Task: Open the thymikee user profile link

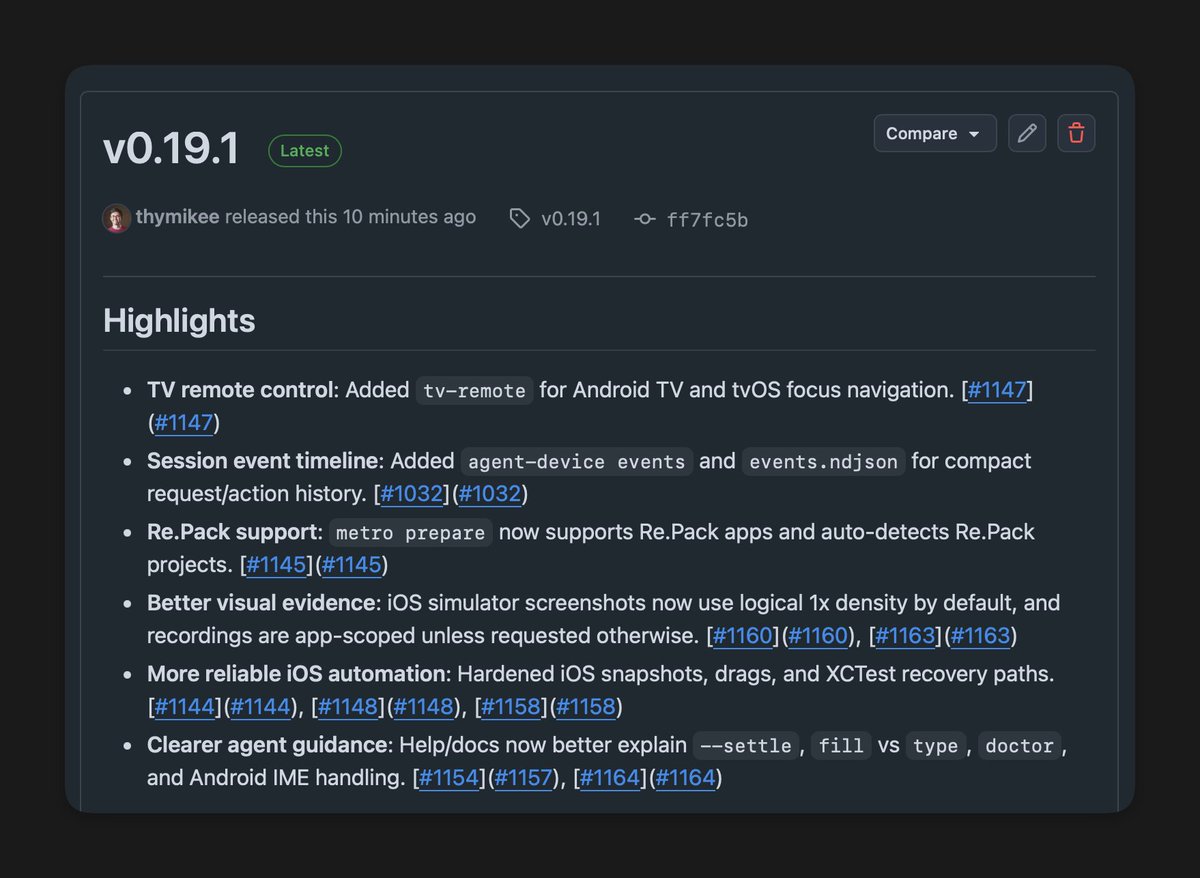Action: [x=178, y=217]
